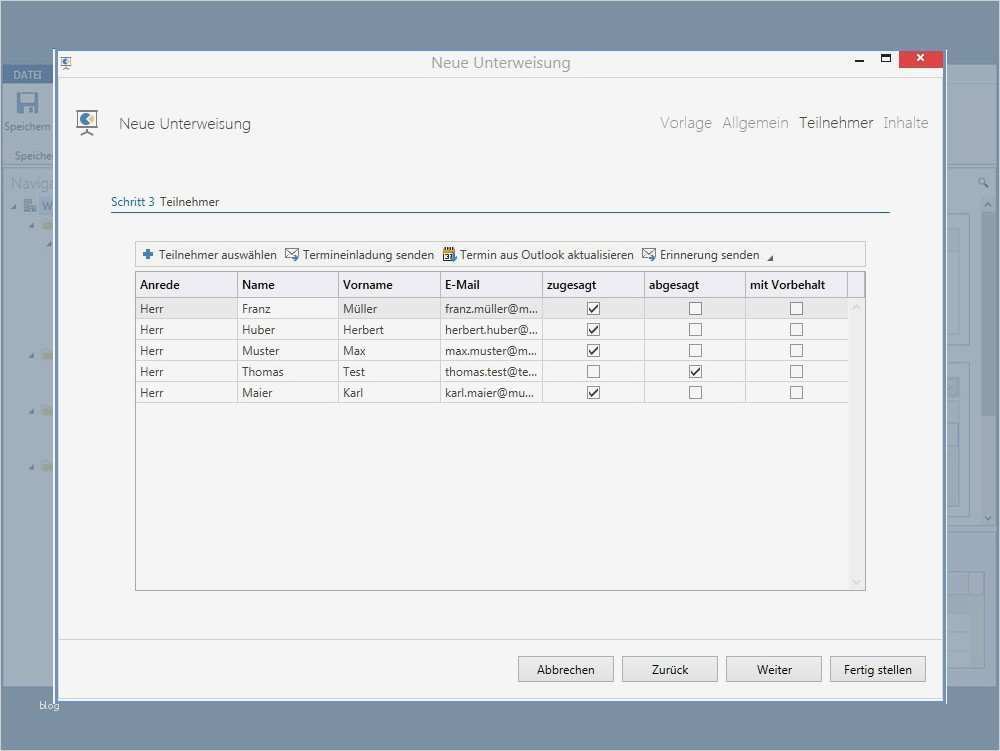The width and height of the screenshot is (1000, 751).
Task: Expand the toolbar overflow arrow after Erinnerung senden
Action: pyautogui.click(x=770, y=258)
